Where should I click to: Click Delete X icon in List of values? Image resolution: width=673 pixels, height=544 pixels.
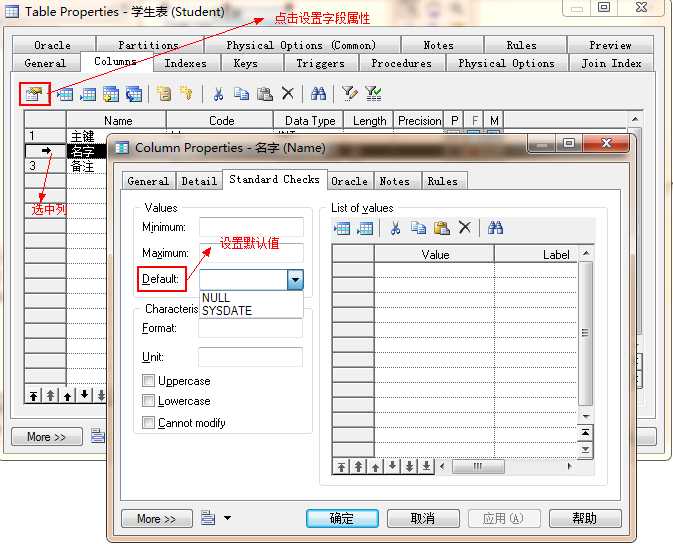465,227
